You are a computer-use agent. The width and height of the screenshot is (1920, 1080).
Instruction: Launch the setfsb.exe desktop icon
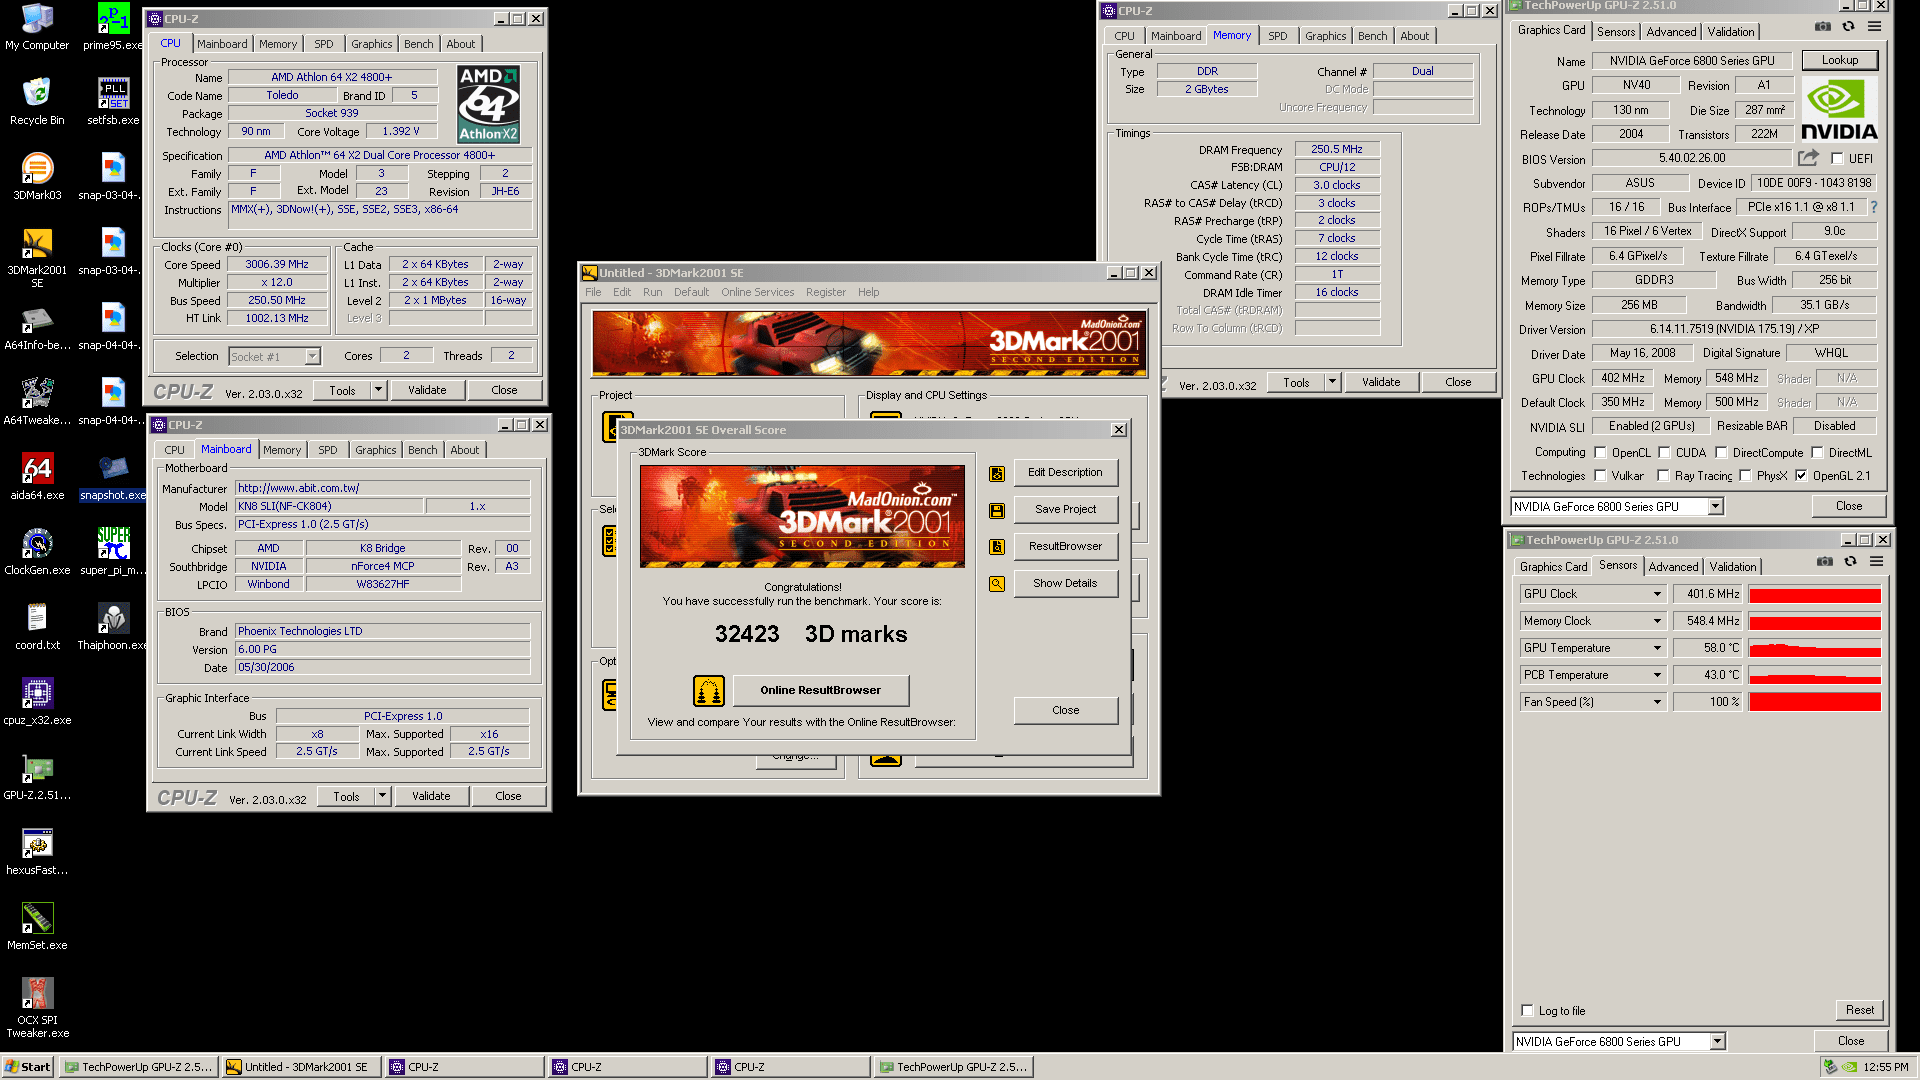coord(113,101)
